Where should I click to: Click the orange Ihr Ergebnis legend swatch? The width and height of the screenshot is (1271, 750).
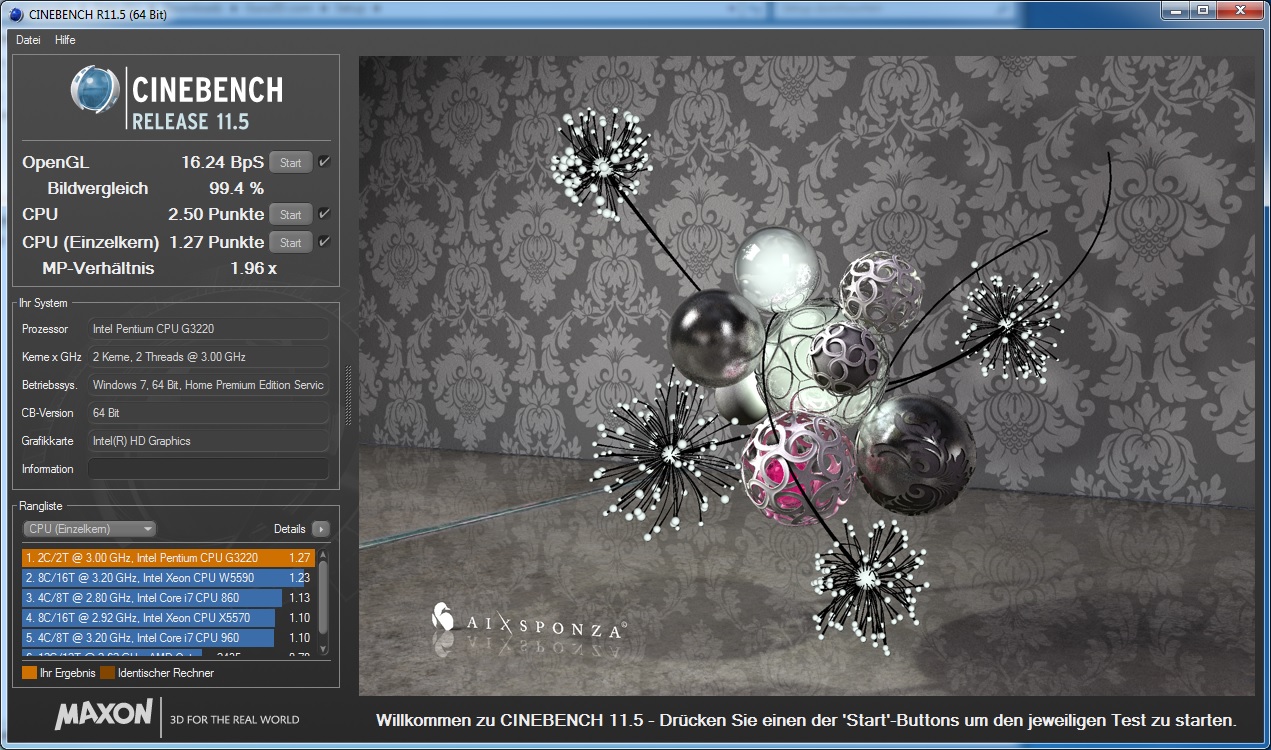click(x=29, y=673)
